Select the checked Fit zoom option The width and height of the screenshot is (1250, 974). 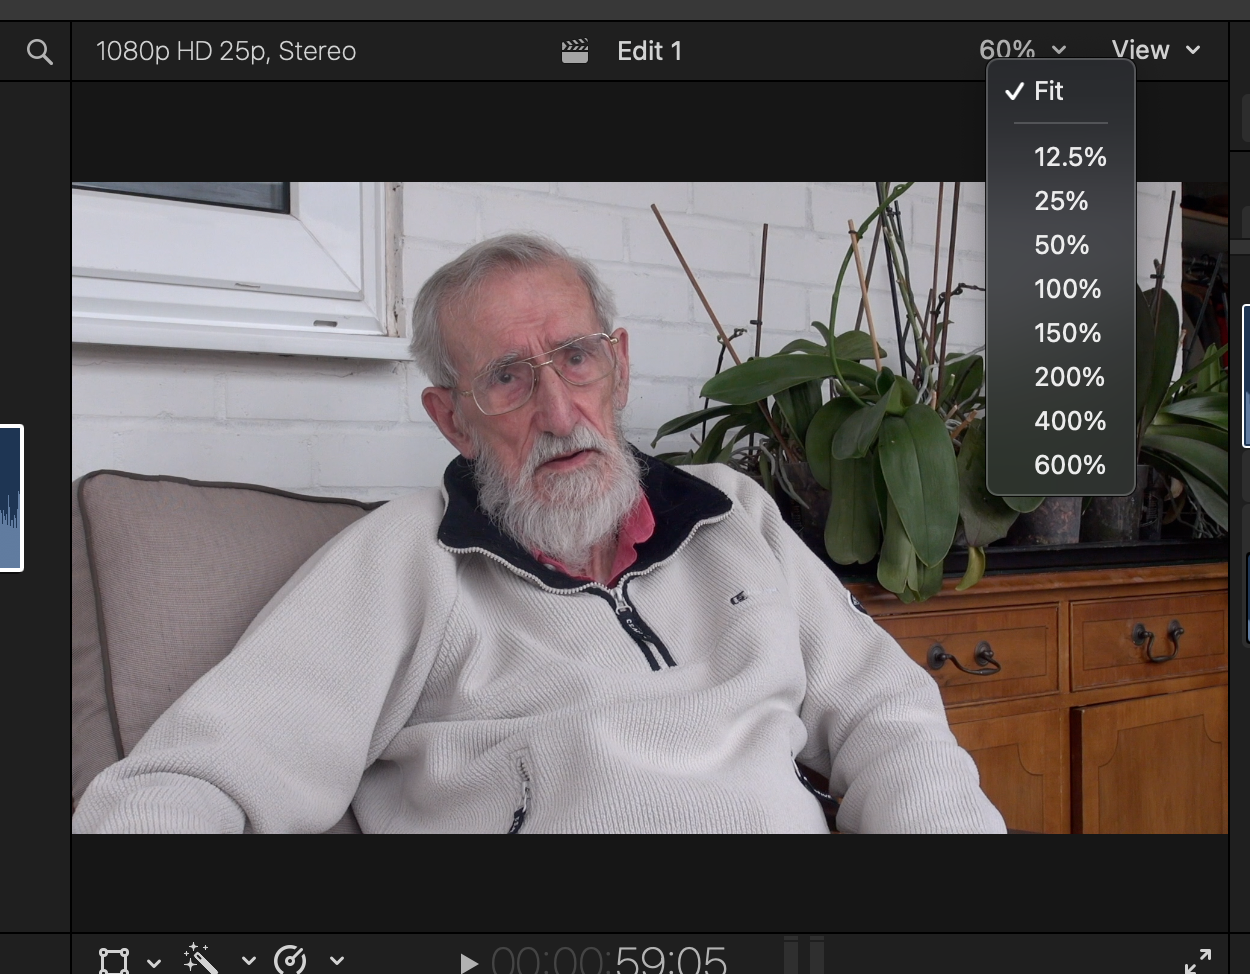point(1048,91)
